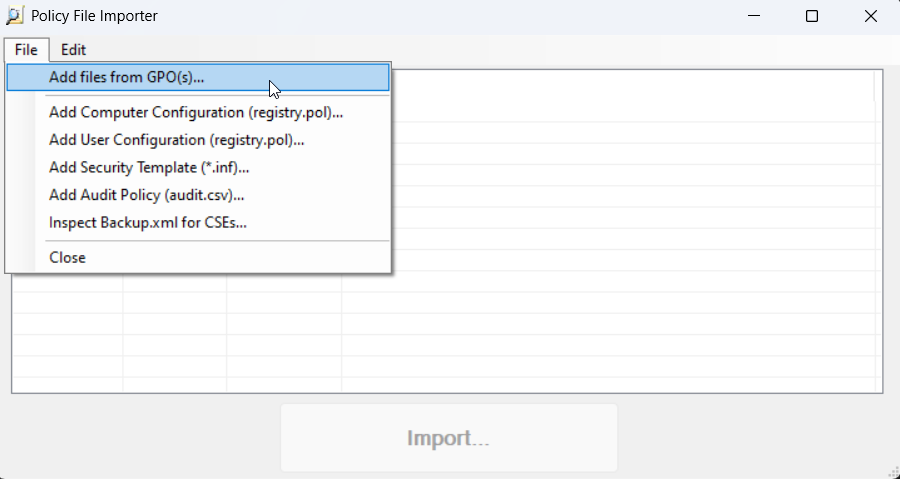Viewport: 900px width, 479px height.
Task: Open the Edit menu
Action: 73,50
